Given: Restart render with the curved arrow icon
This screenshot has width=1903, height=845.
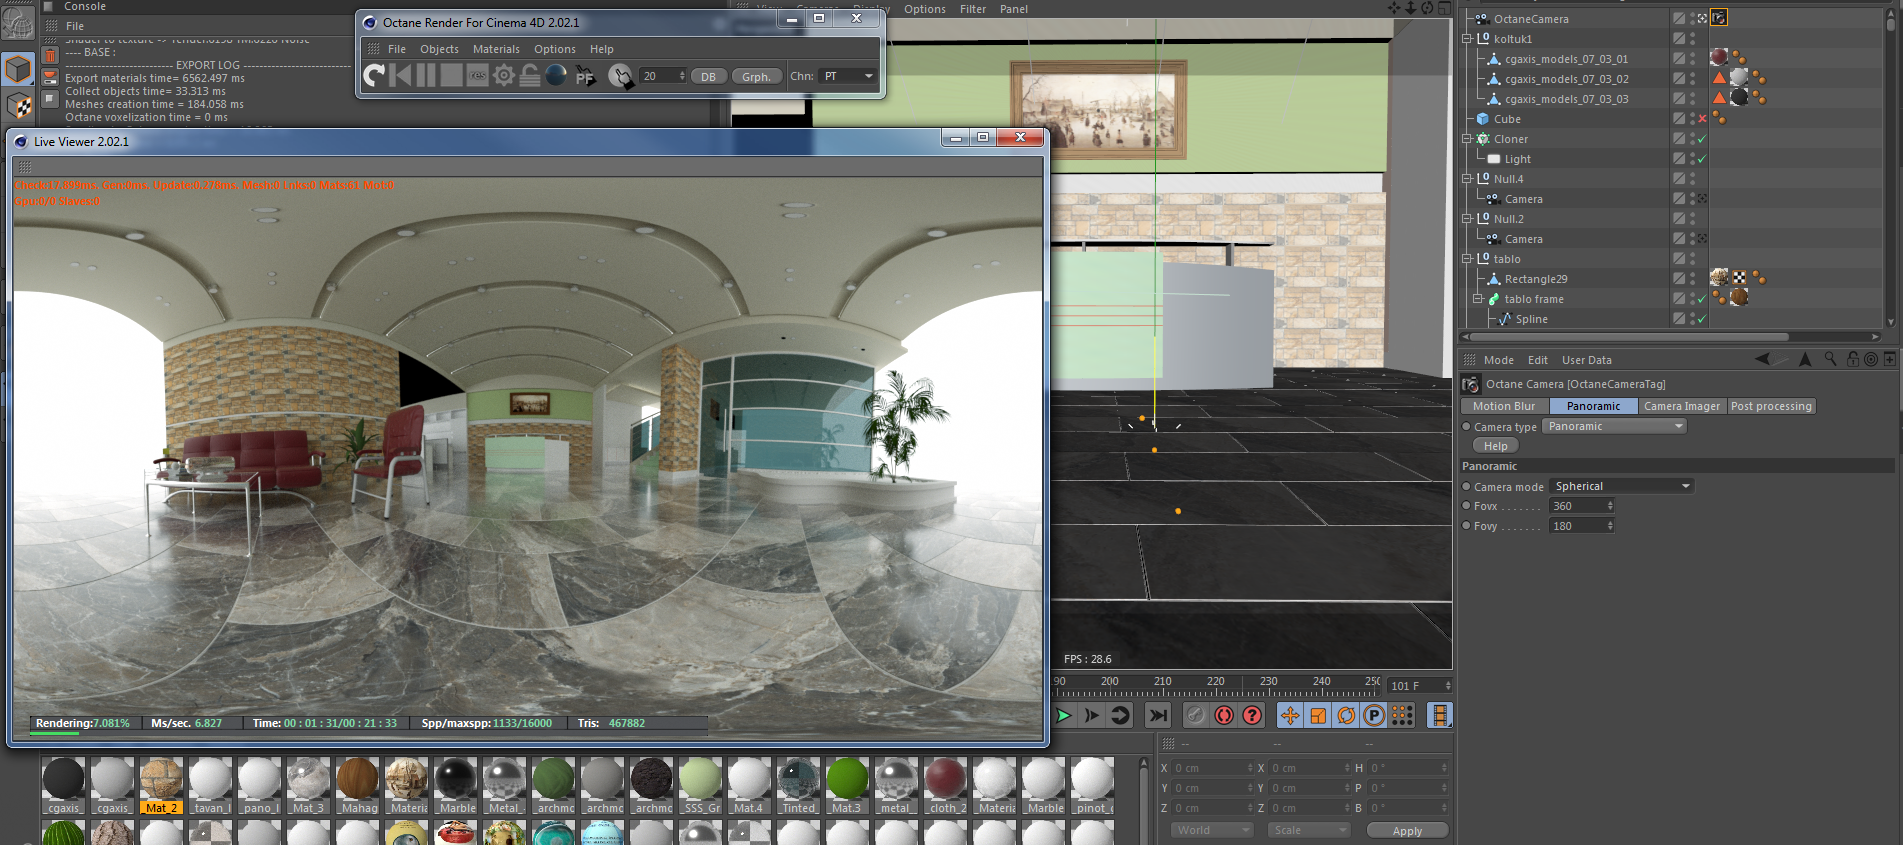Looking at the screenshot, I should [x=374, y=75].
